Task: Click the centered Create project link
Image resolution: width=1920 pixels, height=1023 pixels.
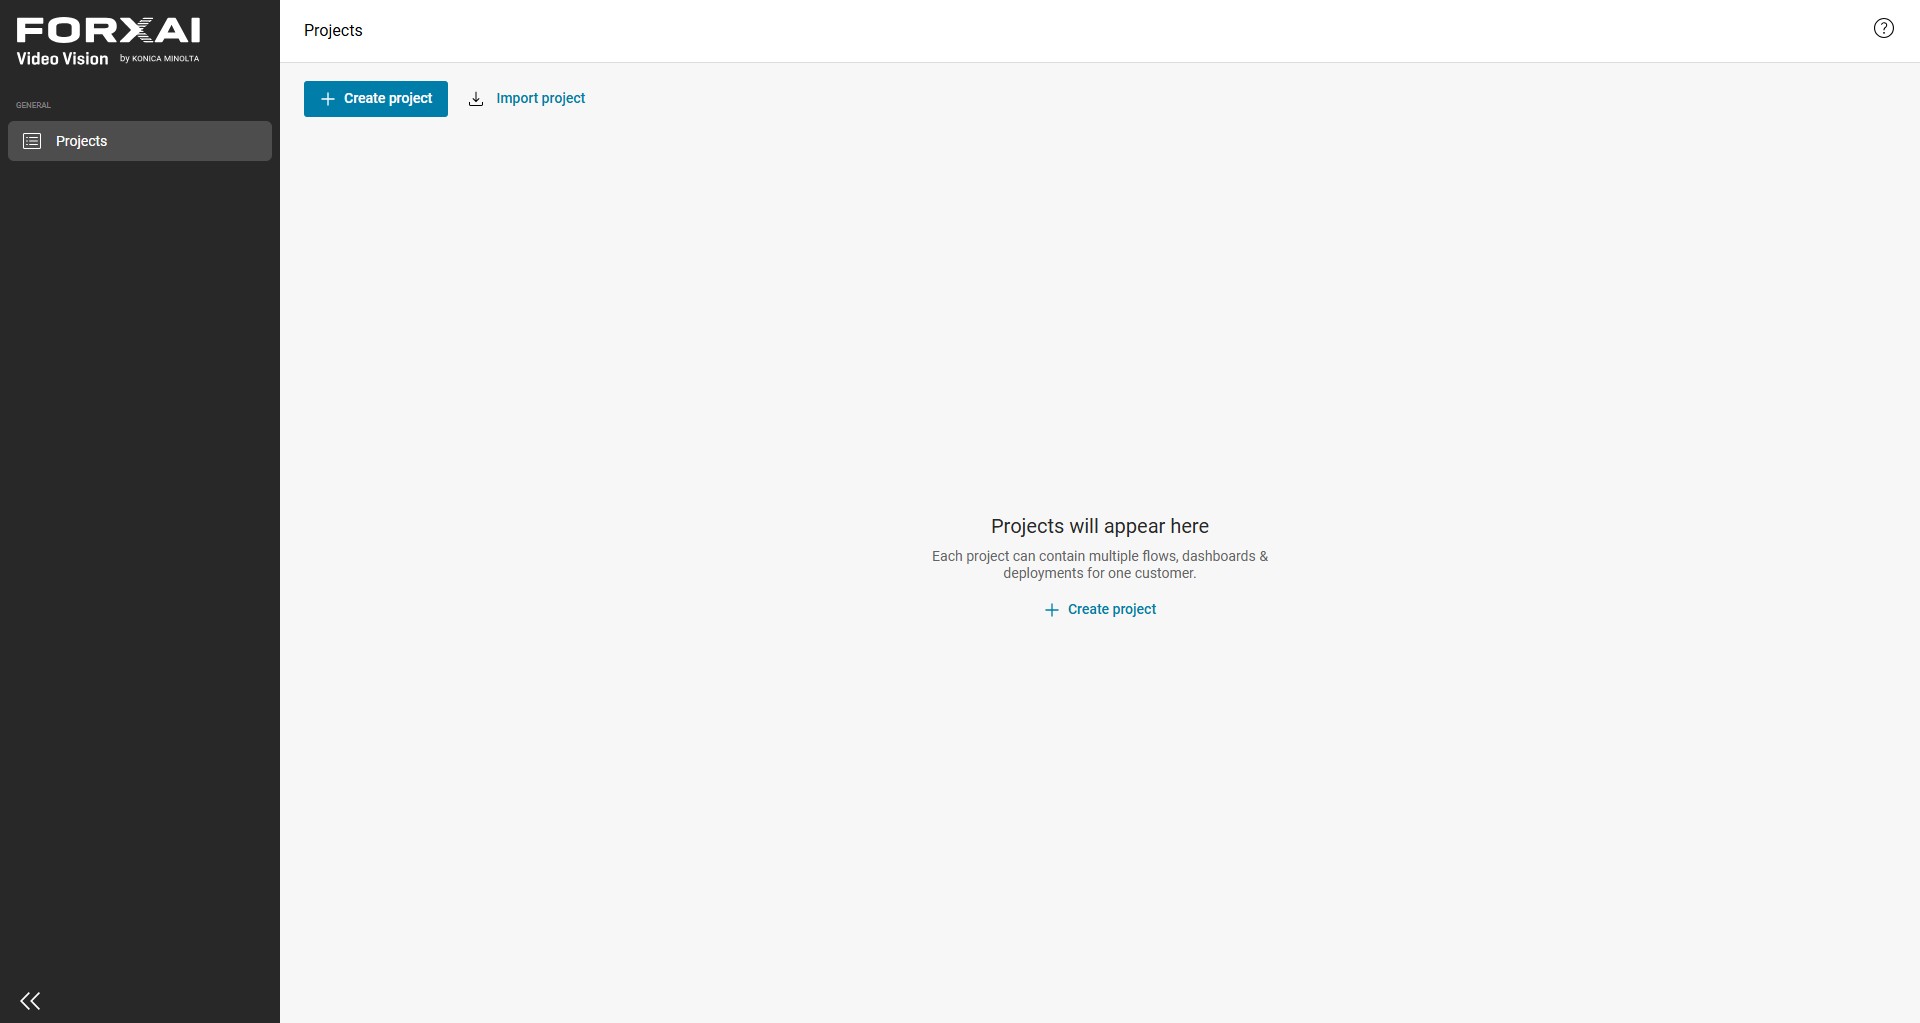Action: 1100,610
